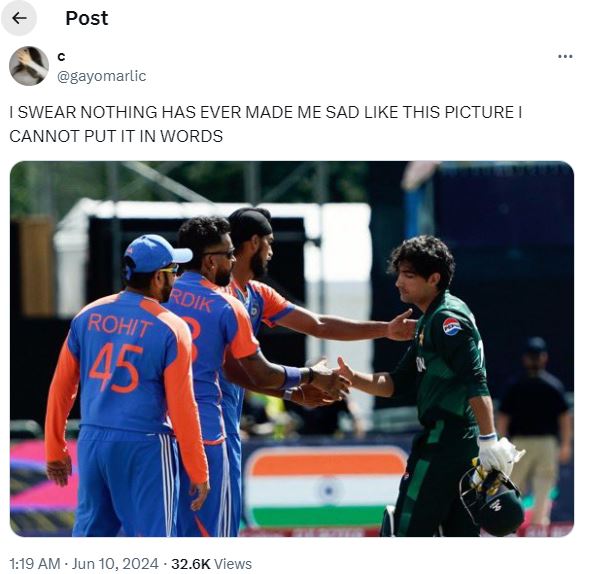
Task: Click the blue cap of the Rohit player
Action: click(155, 253)
